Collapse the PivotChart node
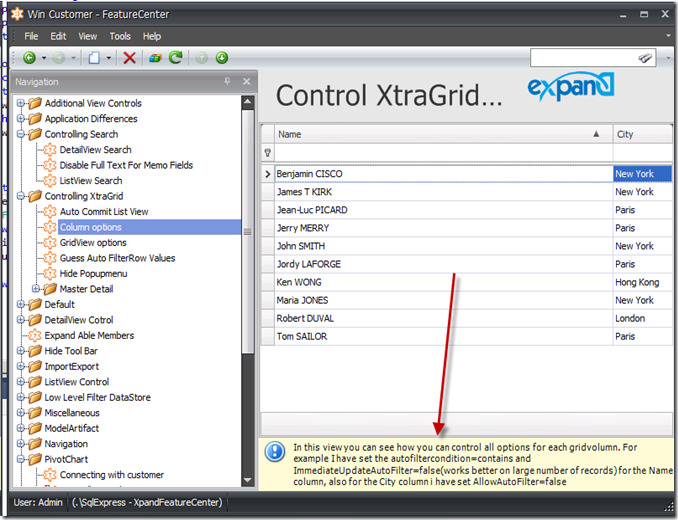The width and height of the screenshot is (678, 520). coord(20,459)
